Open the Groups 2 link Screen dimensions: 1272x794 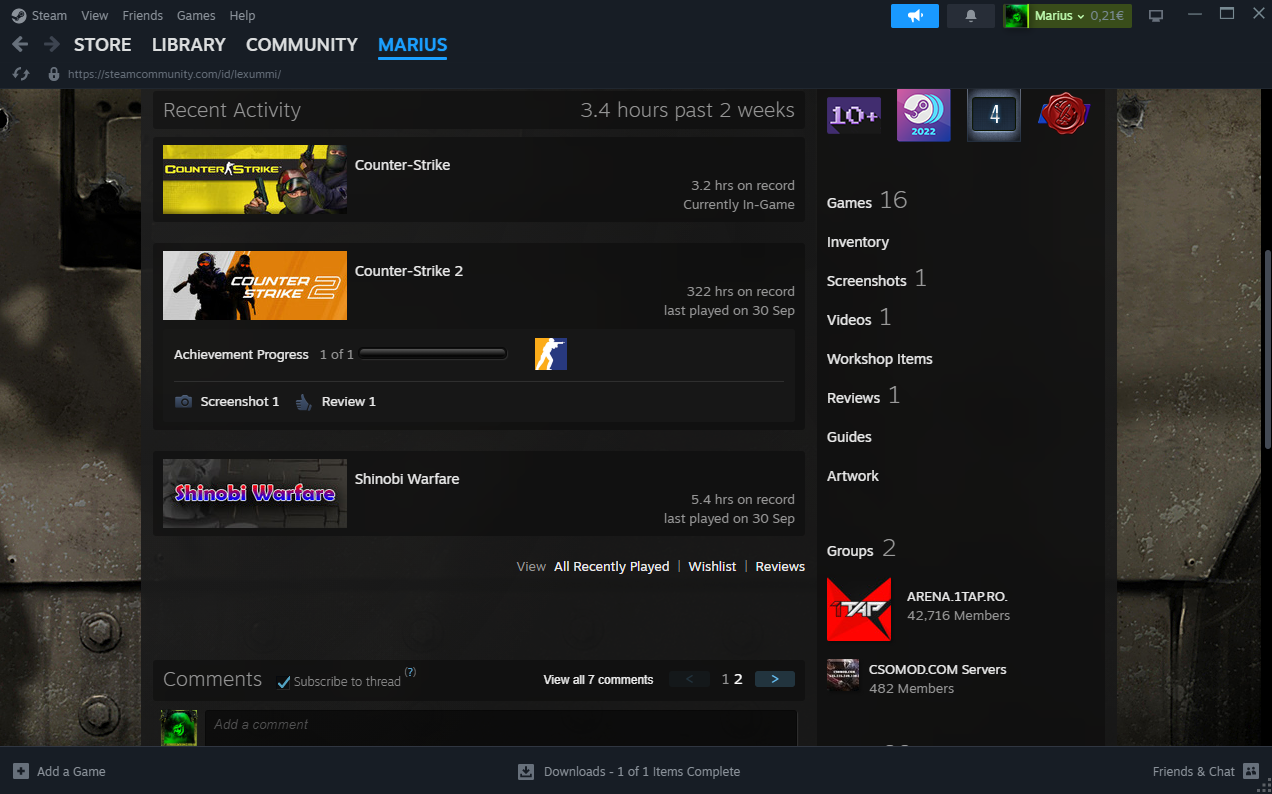861,549
